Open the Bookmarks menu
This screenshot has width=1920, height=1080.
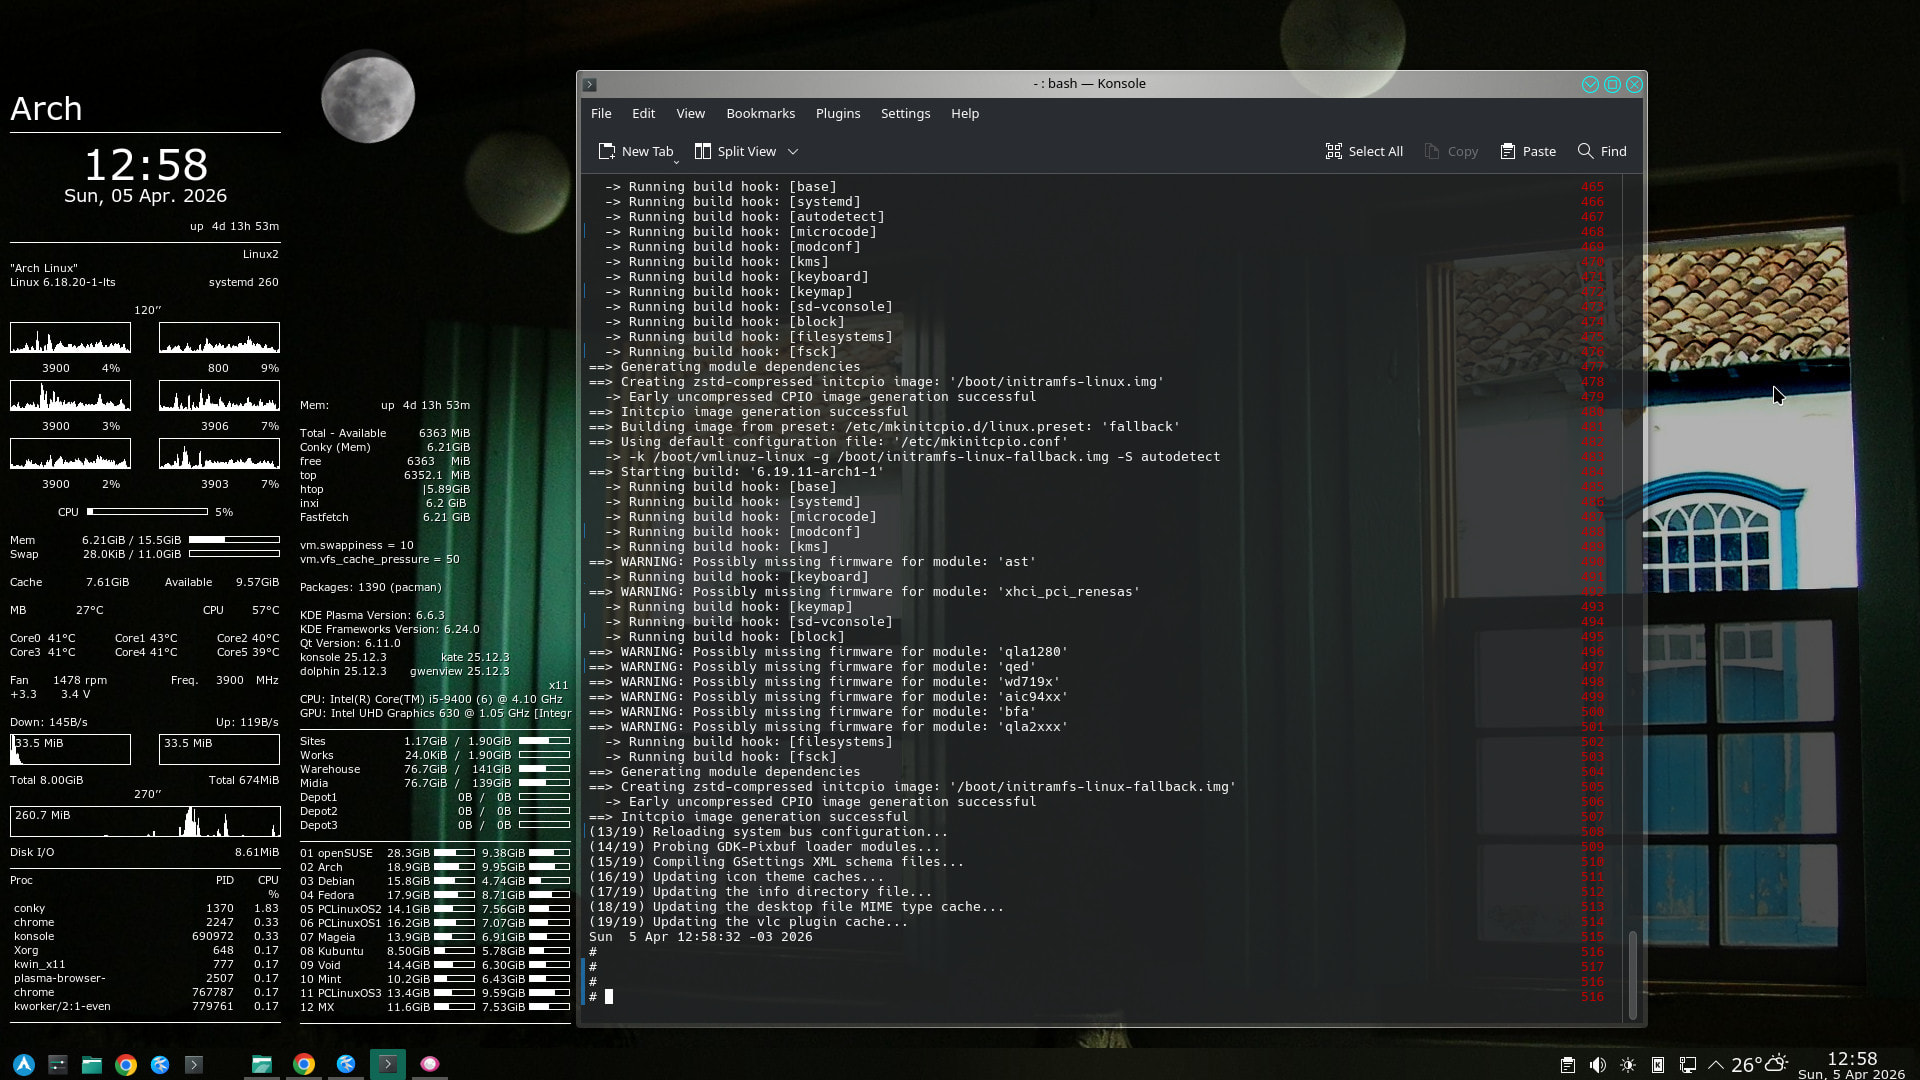pyautogui.click(x=760, y=113)
